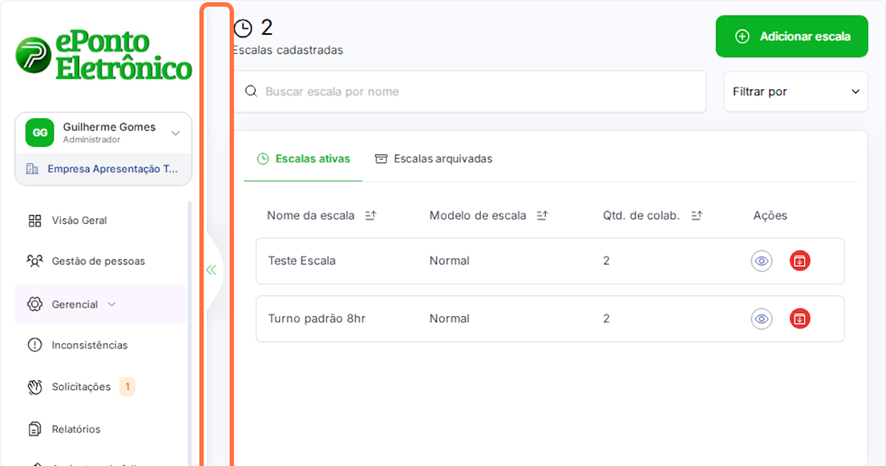Click the ePonto Eletrônico logo
This screenshot has height=466, width=886.
(103, 56)
